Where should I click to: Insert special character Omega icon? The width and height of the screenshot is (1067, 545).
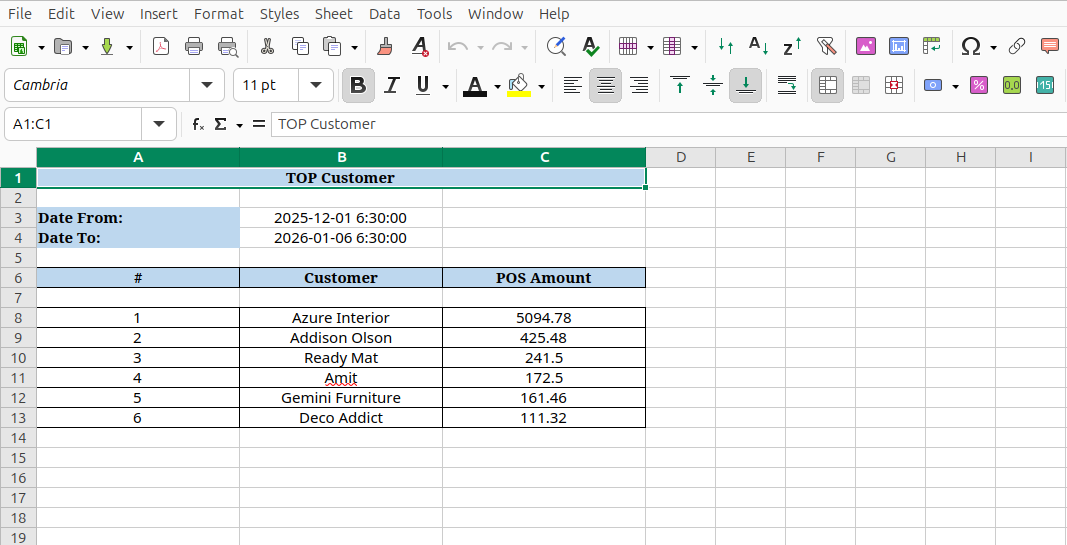tap(970, 47)
